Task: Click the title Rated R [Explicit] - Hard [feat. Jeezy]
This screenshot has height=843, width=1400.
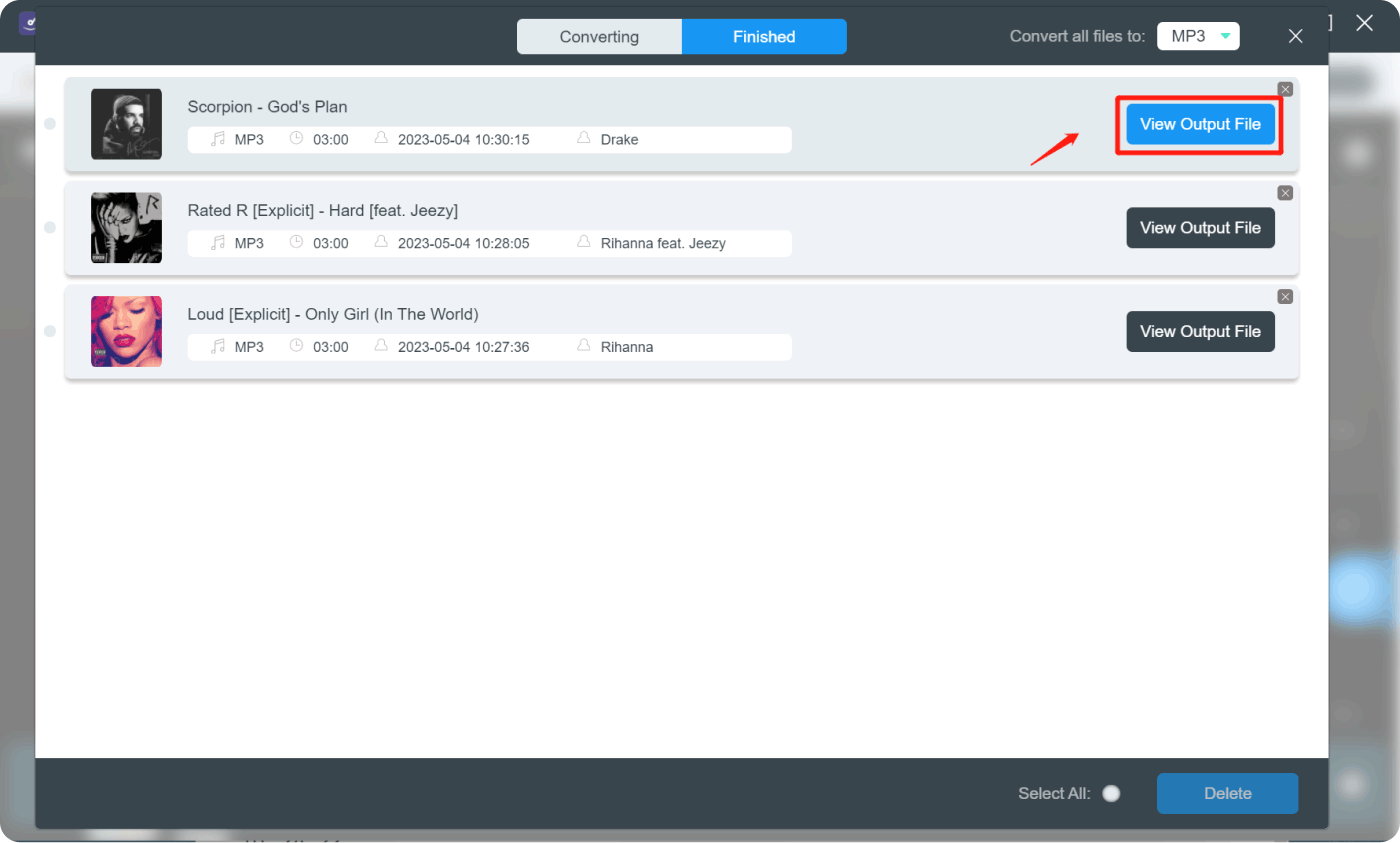Action: [x=323, y=211]
